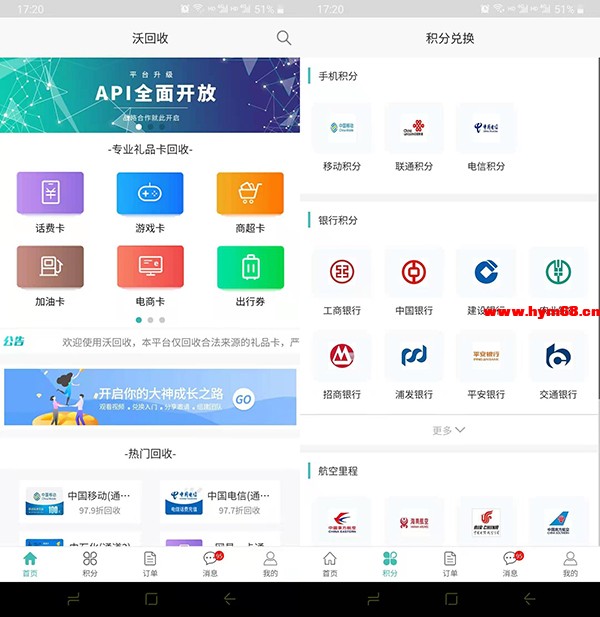The width and height of the screenshot is (600, 617).
Task: Pick China Eastern airline miles
Action: (x=342, y=522)
